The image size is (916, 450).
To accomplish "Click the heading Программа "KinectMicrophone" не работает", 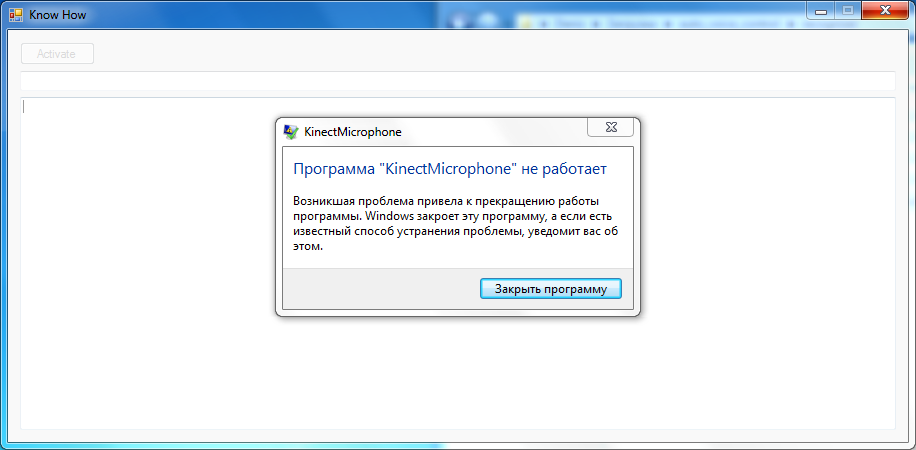I will (450, 169).
